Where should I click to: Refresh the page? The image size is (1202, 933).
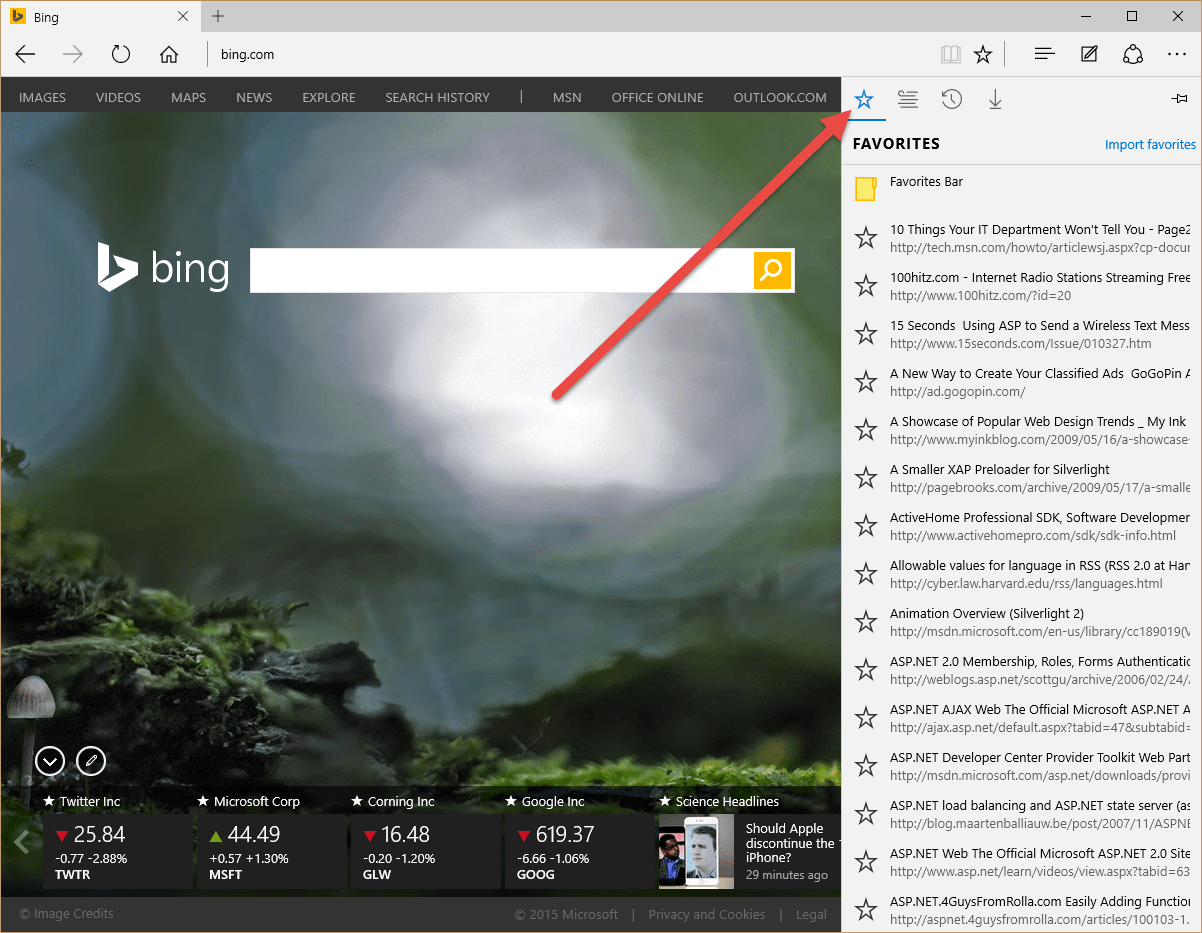tap(121, 54)
